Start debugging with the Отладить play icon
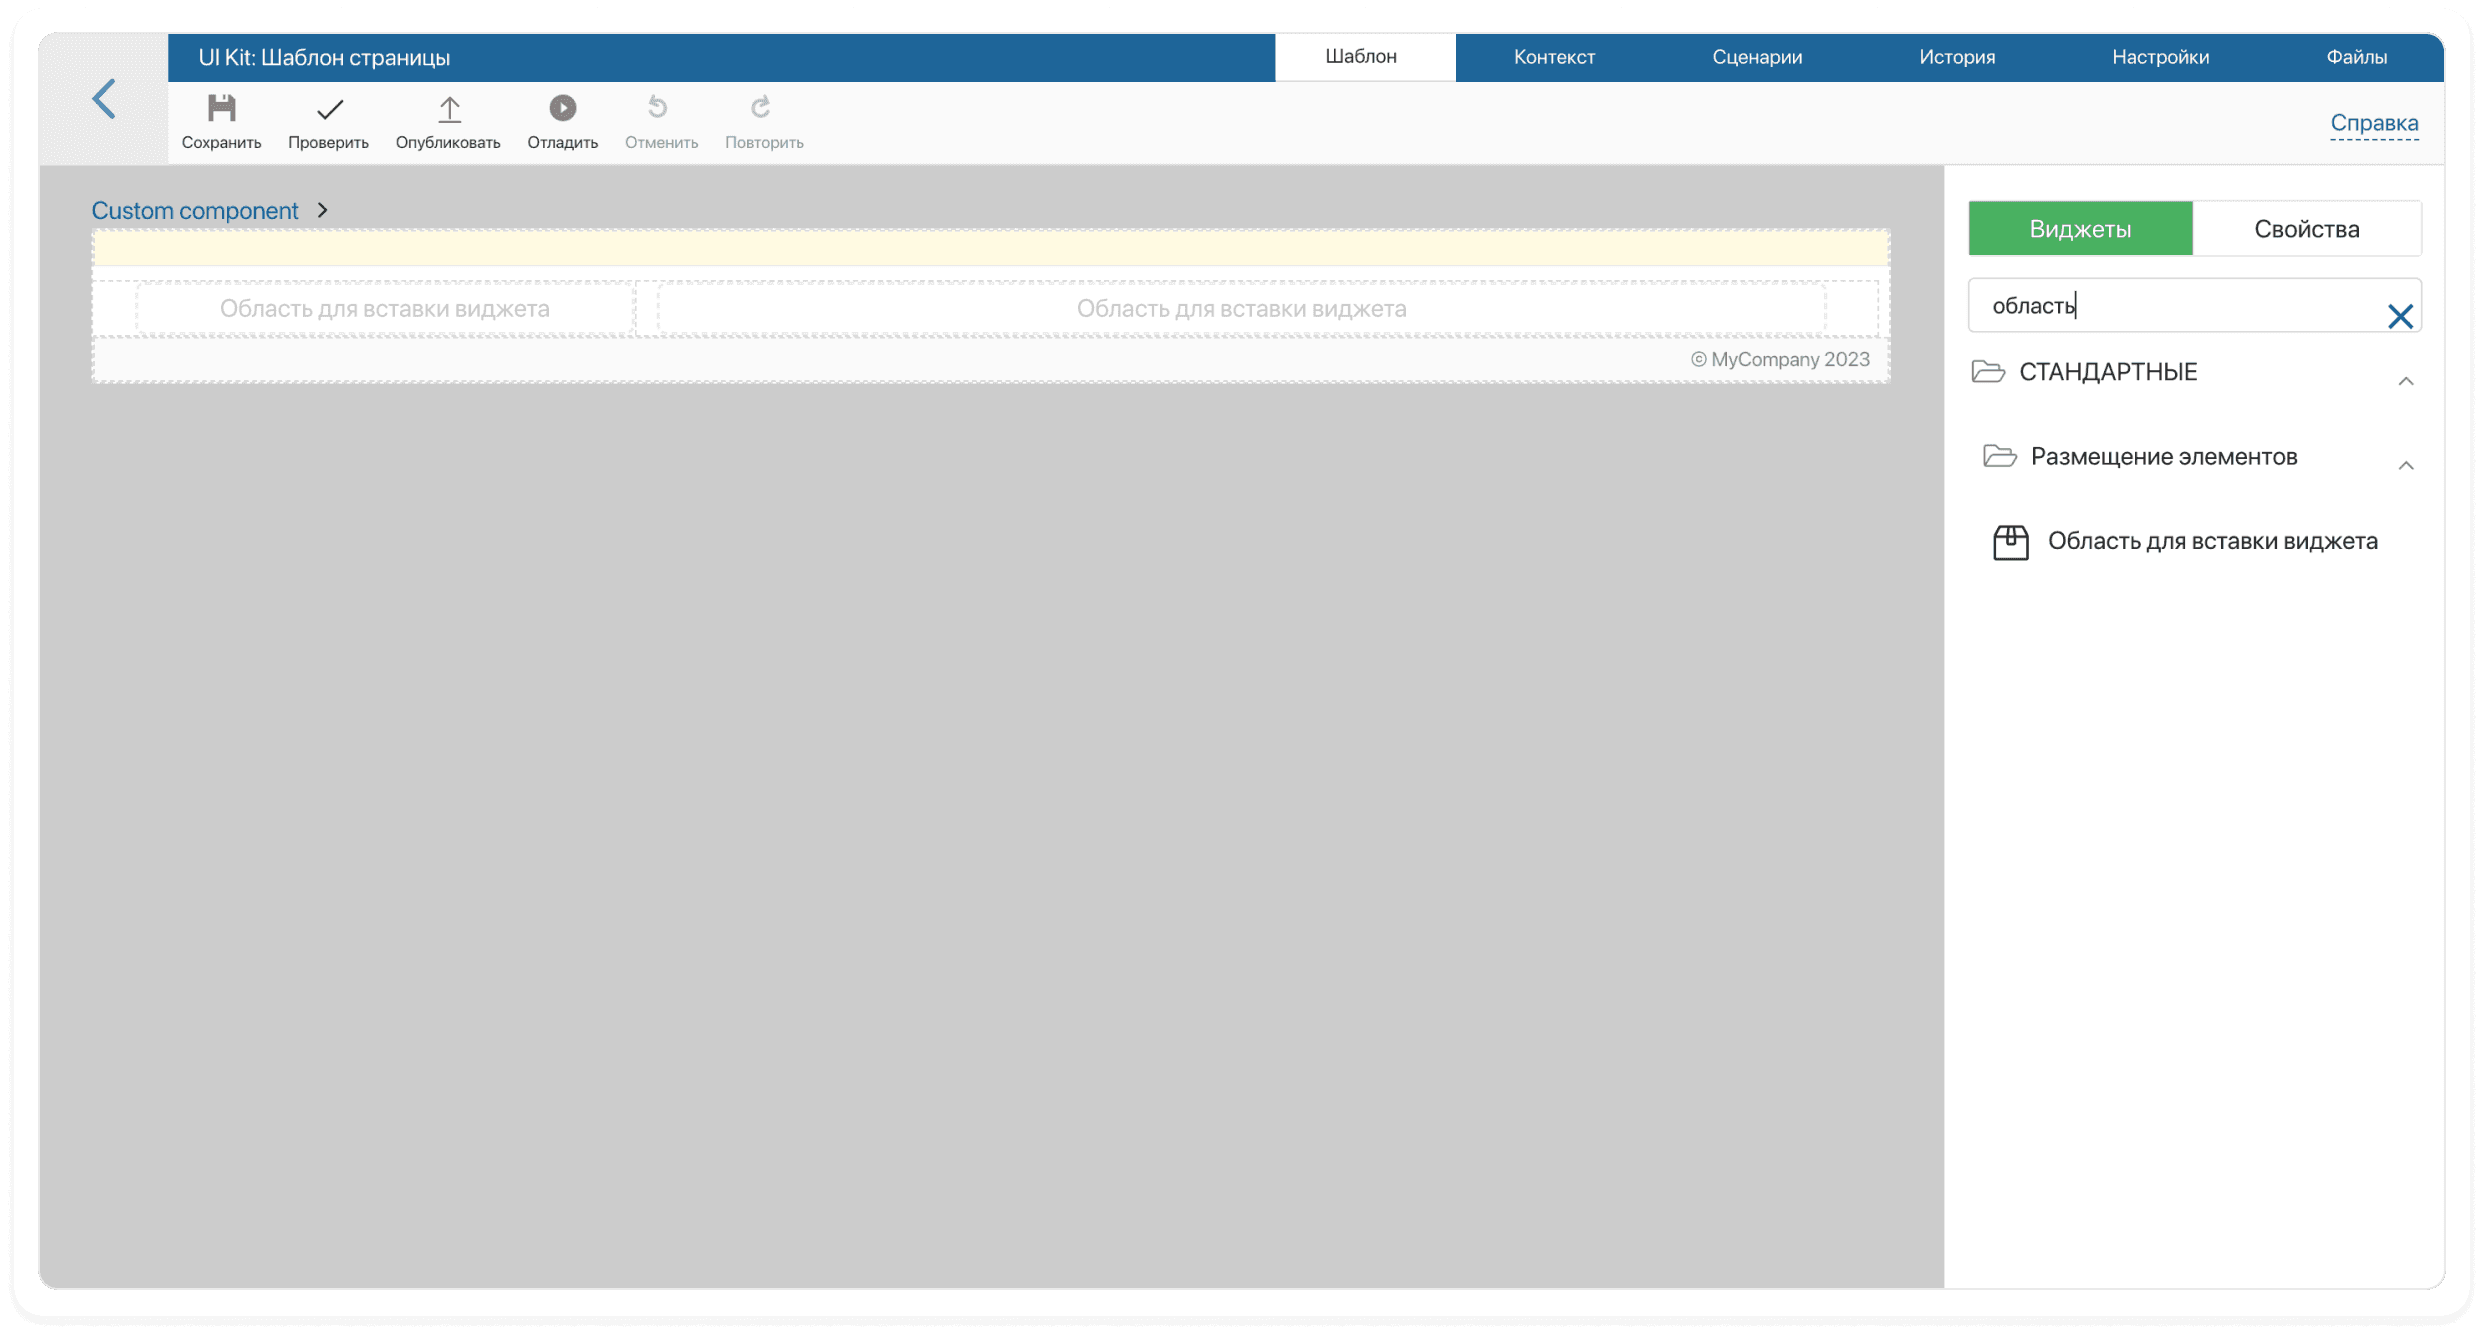This screenshot has width=2482, height=1335. [x=563, y=107]
